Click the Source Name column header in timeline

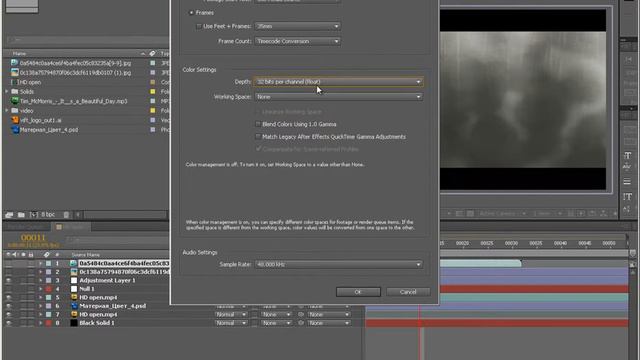(x=85, y=255)
